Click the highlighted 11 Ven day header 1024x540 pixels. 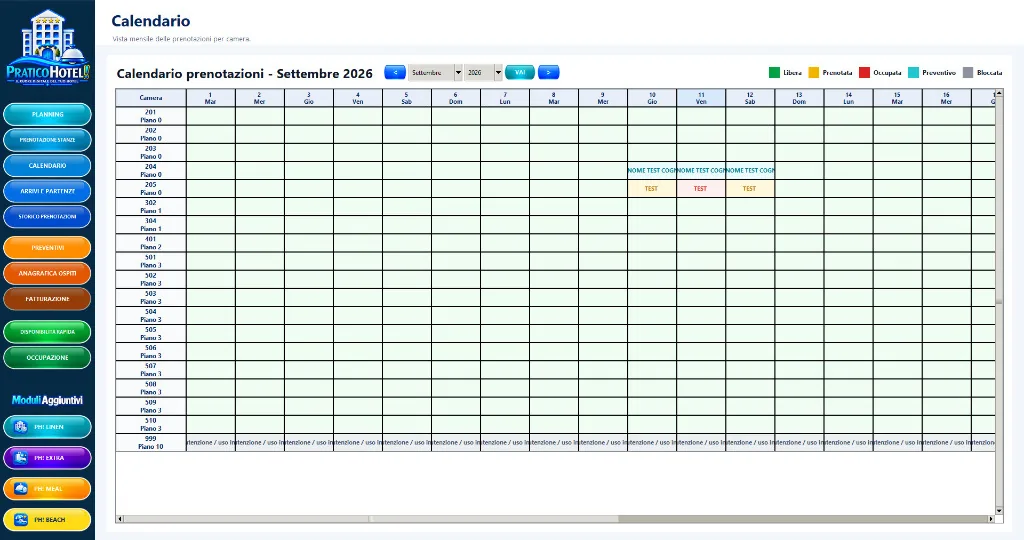(701, 98)
